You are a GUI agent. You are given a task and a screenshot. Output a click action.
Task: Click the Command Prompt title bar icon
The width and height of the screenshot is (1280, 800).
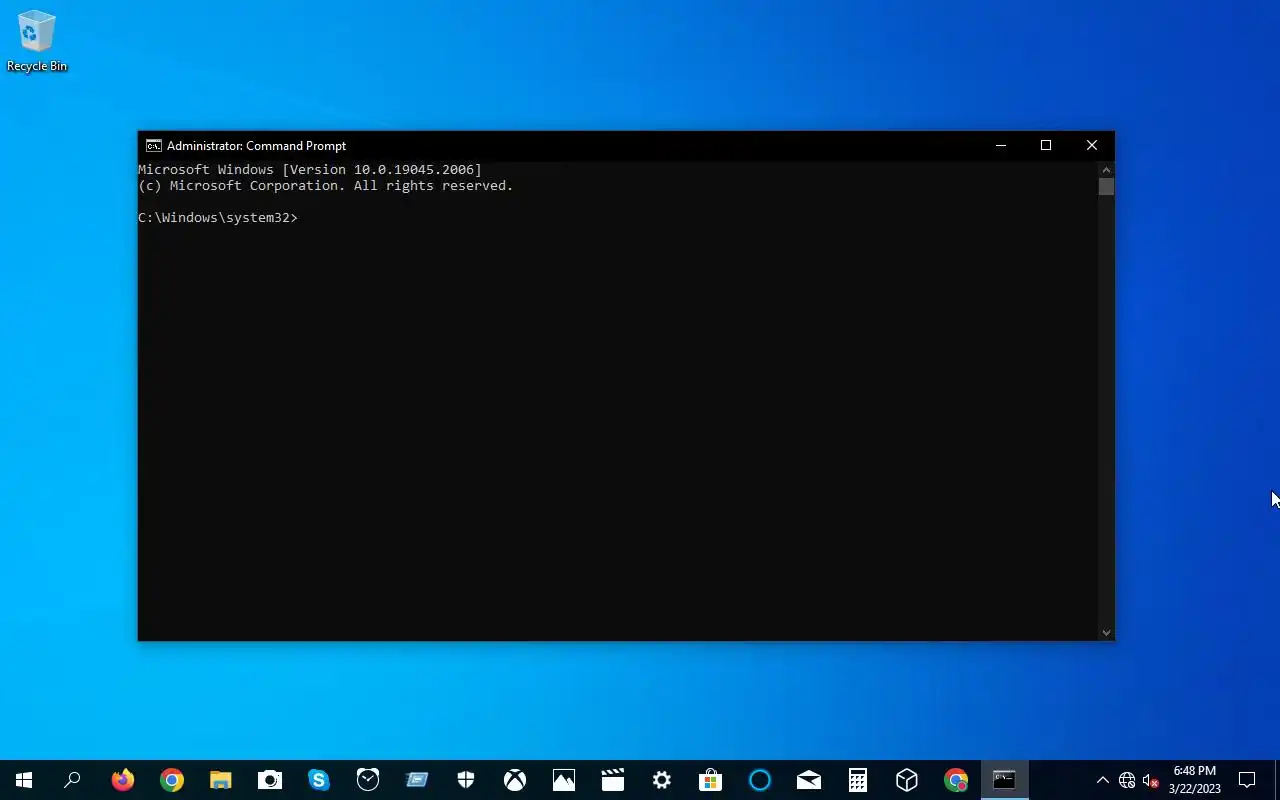click(x=153, y=146)
